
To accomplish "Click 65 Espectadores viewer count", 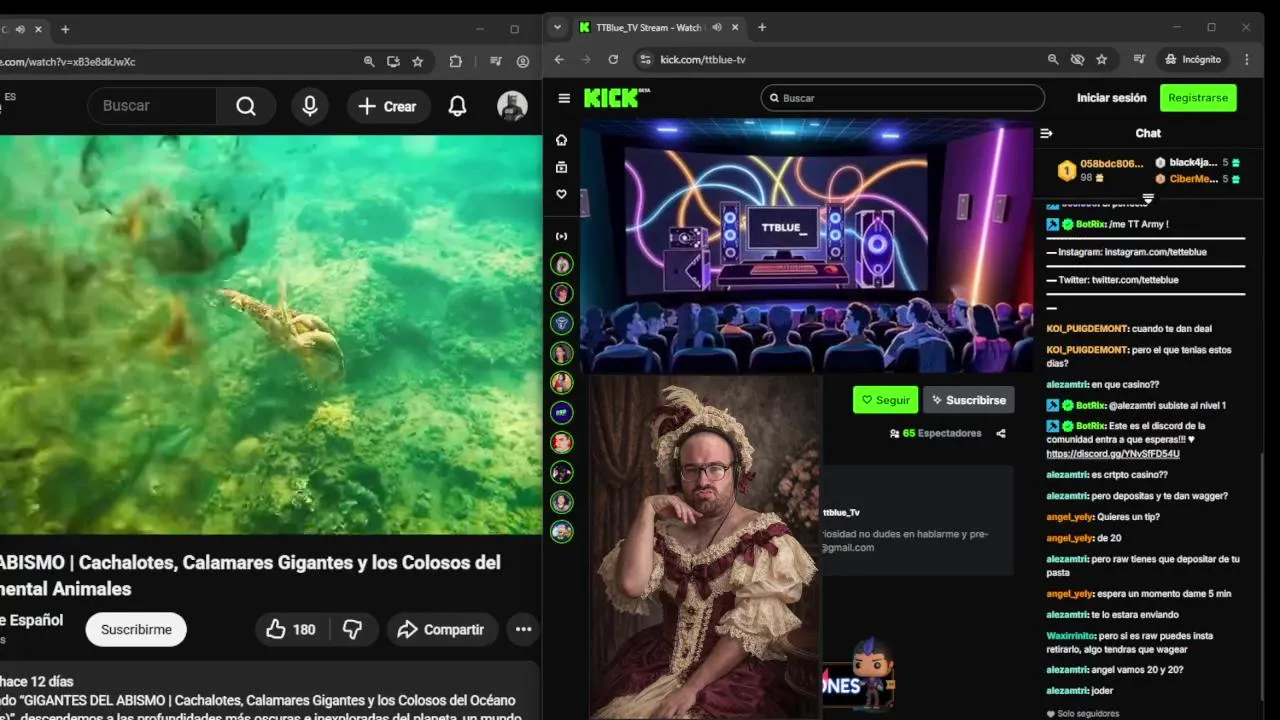I will tap(935, 433).
